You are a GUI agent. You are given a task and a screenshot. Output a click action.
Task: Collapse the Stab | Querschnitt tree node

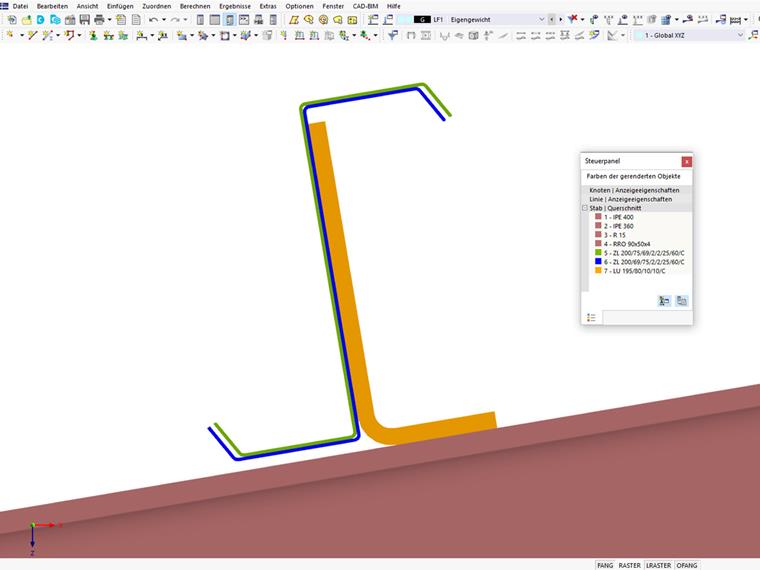pyautogui.click(x=585, y=208)
